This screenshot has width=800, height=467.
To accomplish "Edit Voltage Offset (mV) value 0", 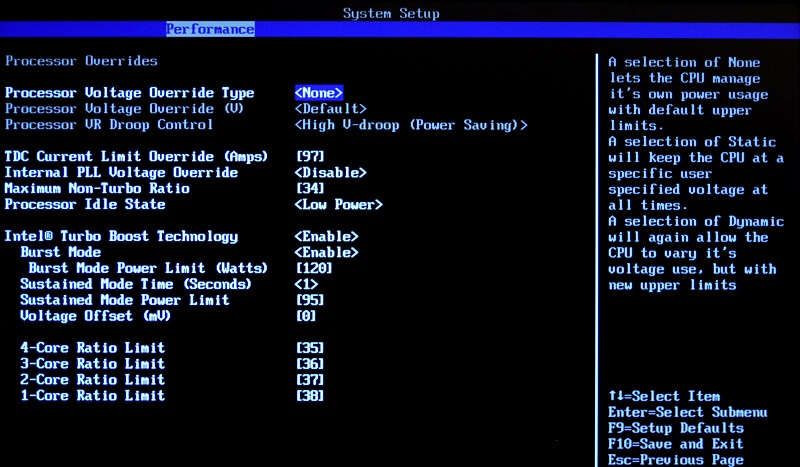I will pyautogui.click(x=306, y=317).
